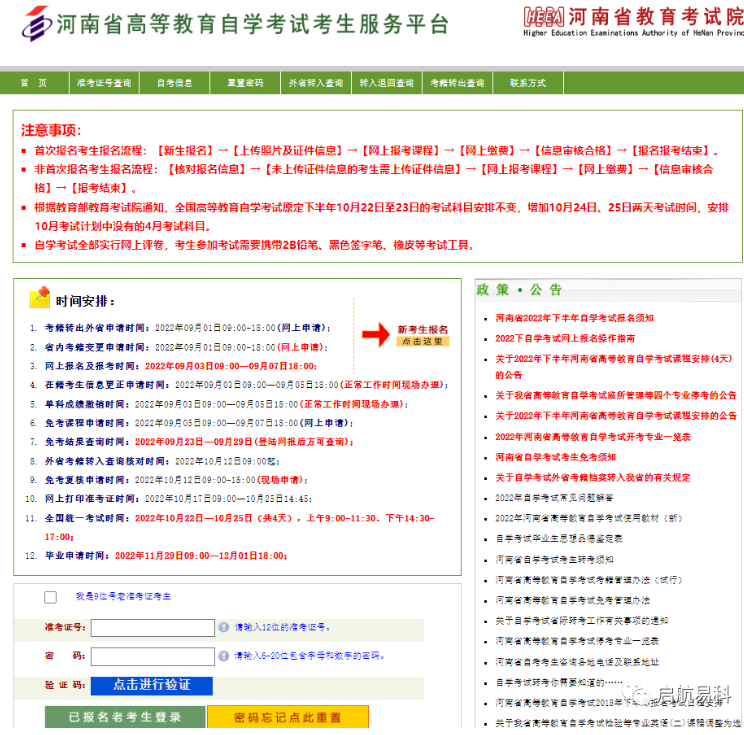Open the 课程安排(4天)的公告 announcement link
Image resolution: width=744 pixels, height=735 pixels.
coord(614,367)
